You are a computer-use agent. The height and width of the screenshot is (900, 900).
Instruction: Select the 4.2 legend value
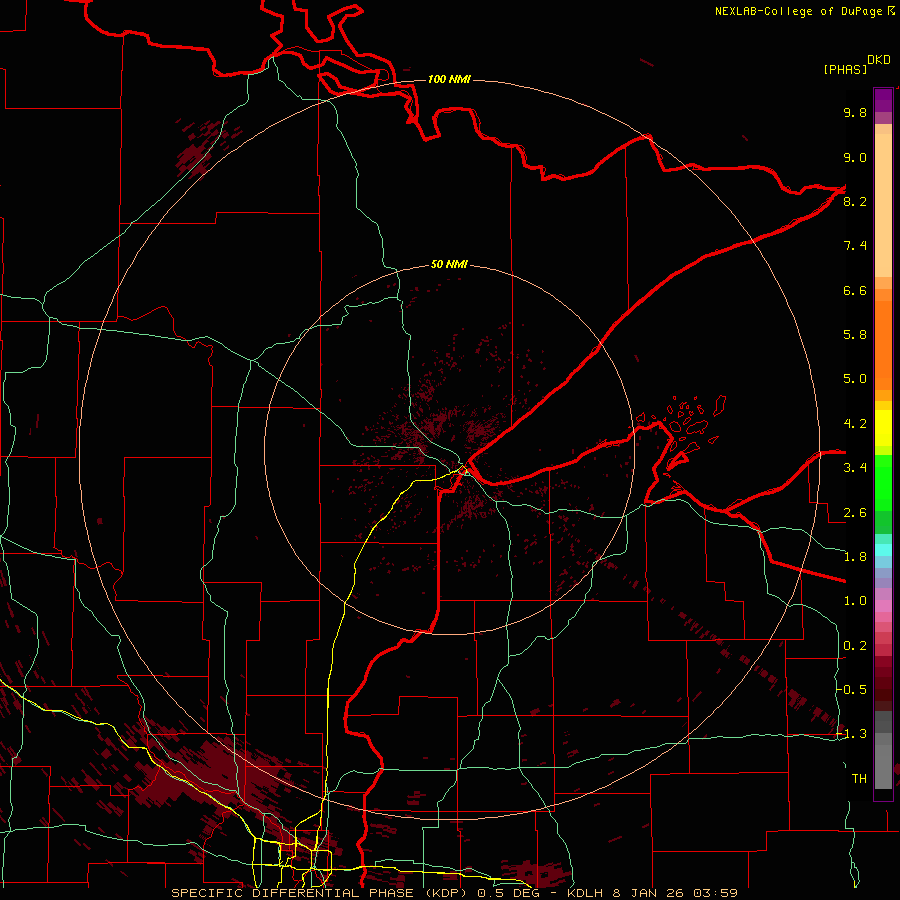855,423
